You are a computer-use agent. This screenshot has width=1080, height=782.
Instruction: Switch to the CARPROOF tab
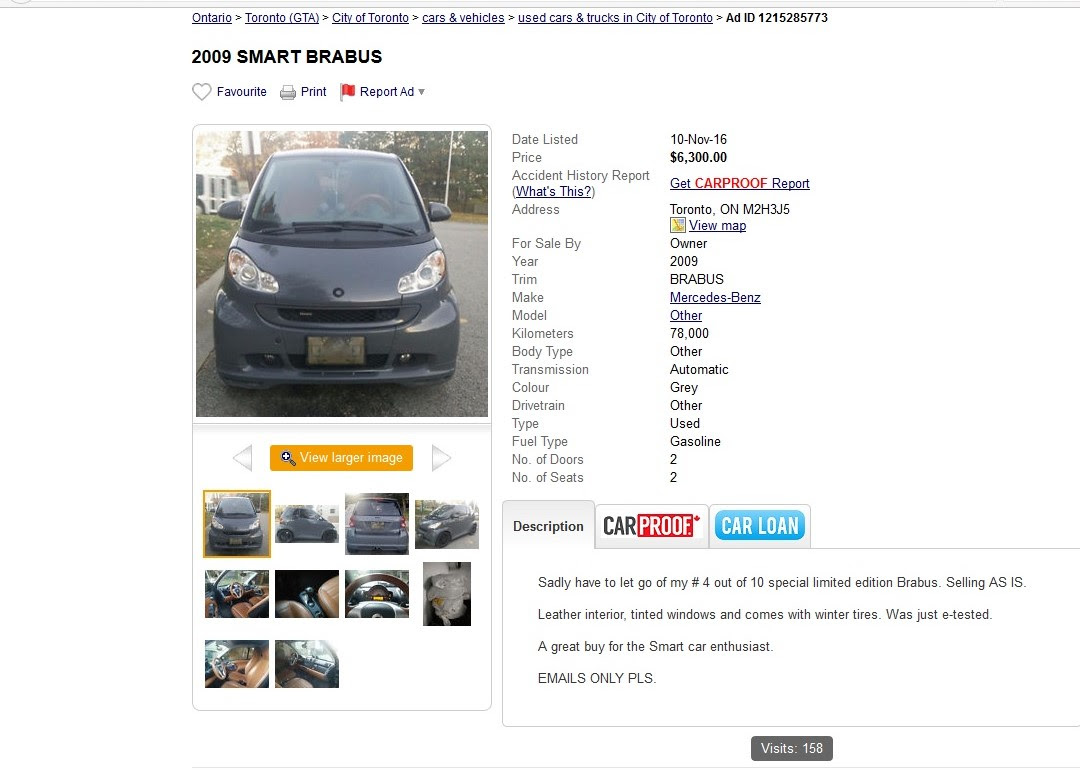[x=652, y=526]
